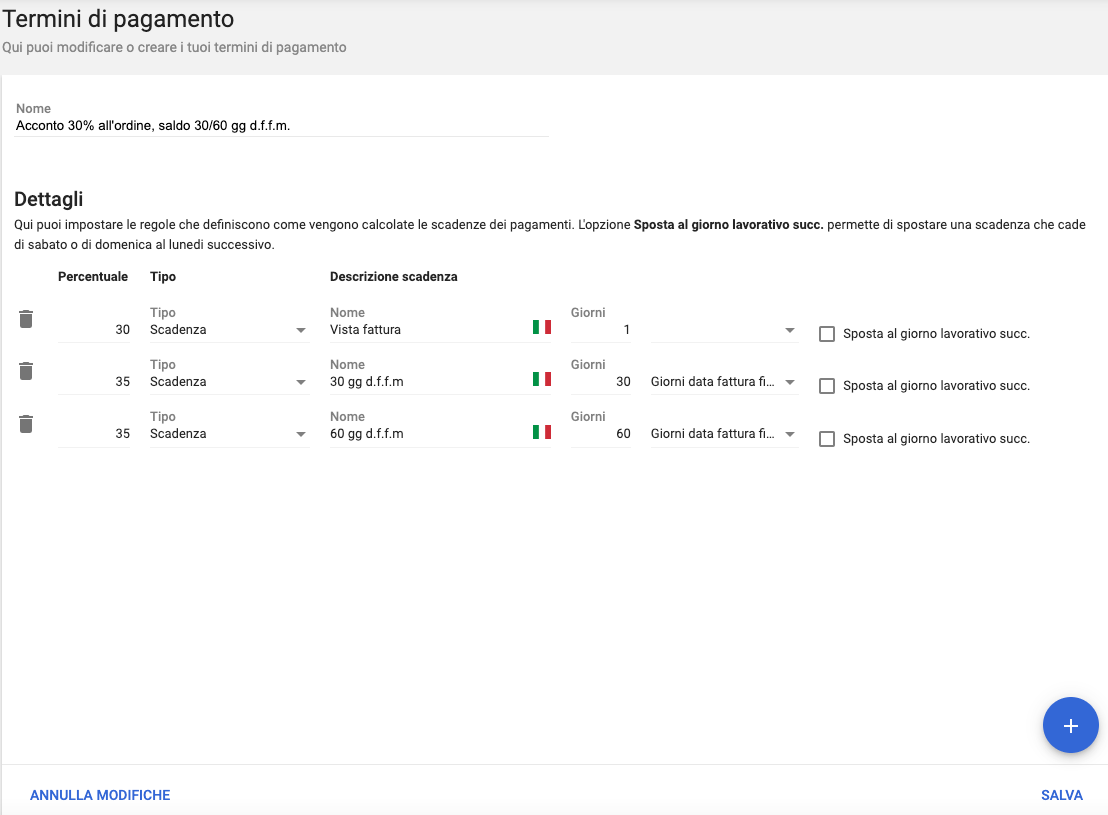Edit the Giorni value of 60

[x=602, y=434]
